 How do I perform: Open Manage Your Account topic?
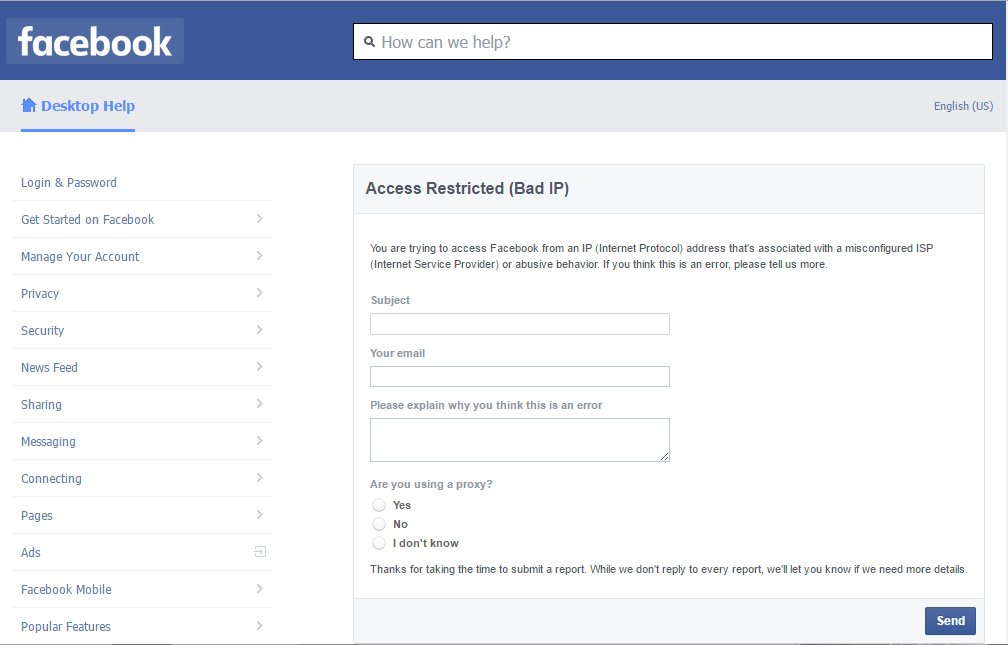pyautogui.click(x=80, y=257)
